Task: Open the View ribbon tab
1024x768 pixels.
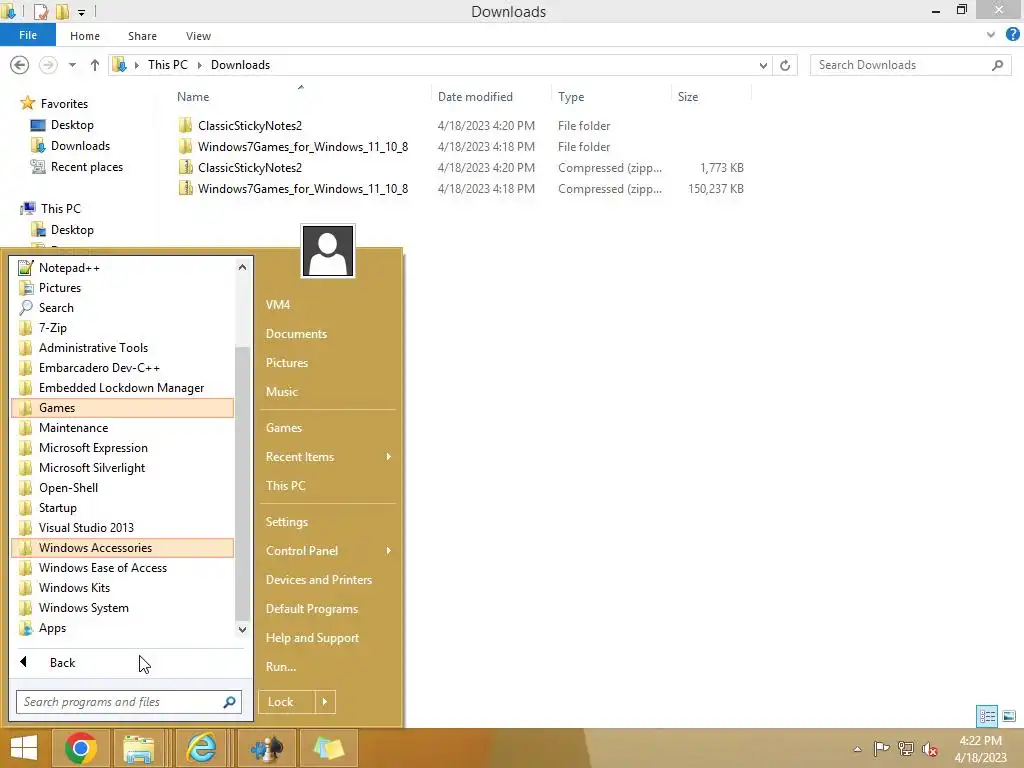Action: point(198,36)
